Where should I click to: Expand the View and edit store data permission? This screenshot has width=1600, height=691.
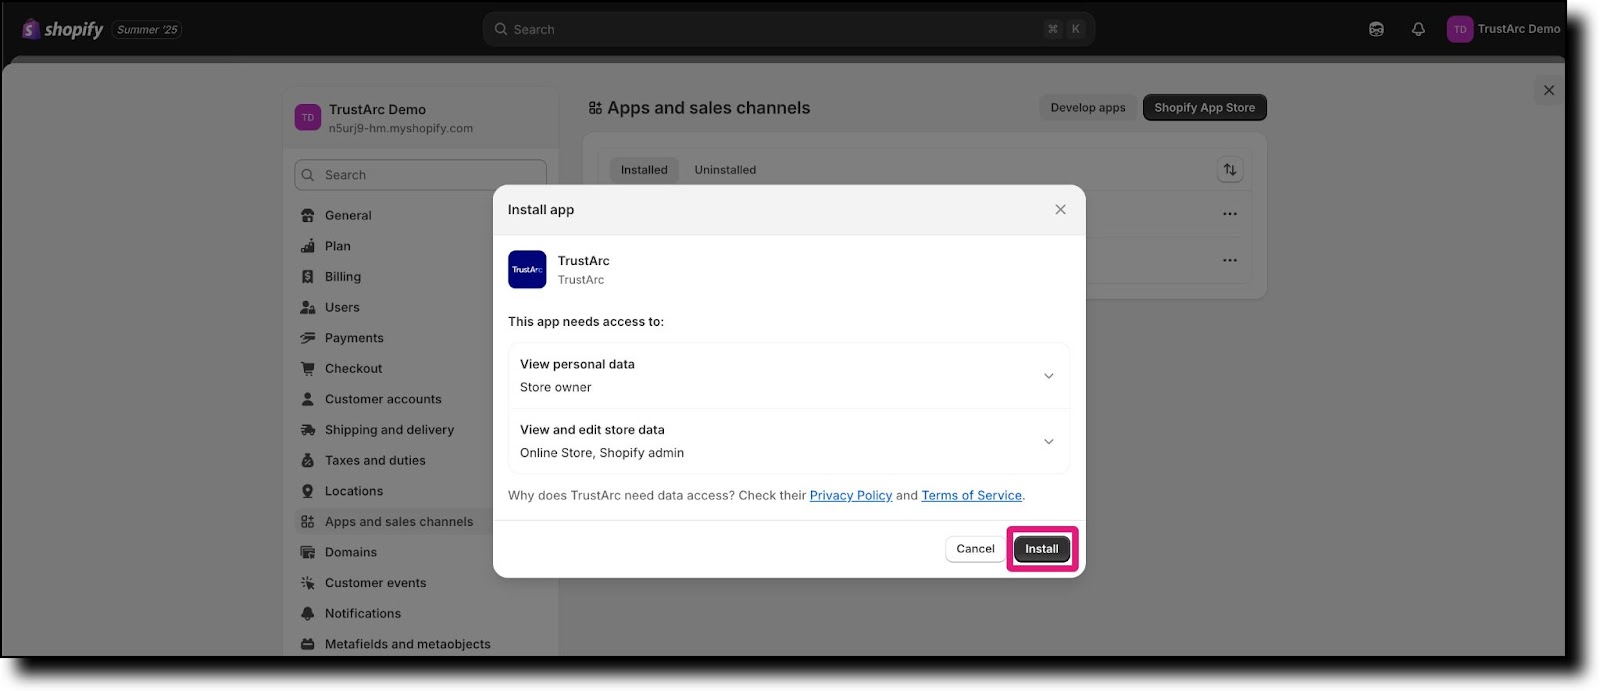coord(789,441)
